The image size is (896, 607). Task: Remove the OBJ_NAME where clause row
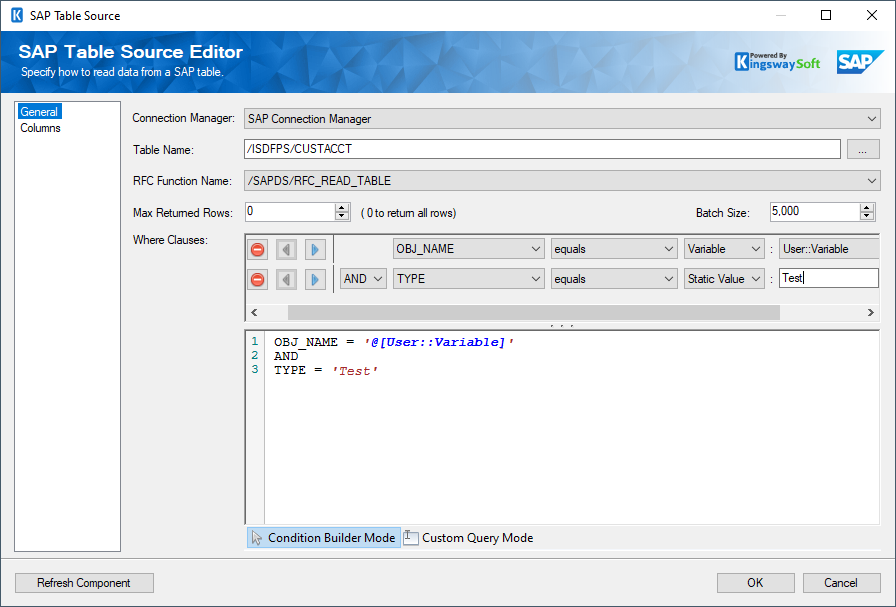pos(258,250)
